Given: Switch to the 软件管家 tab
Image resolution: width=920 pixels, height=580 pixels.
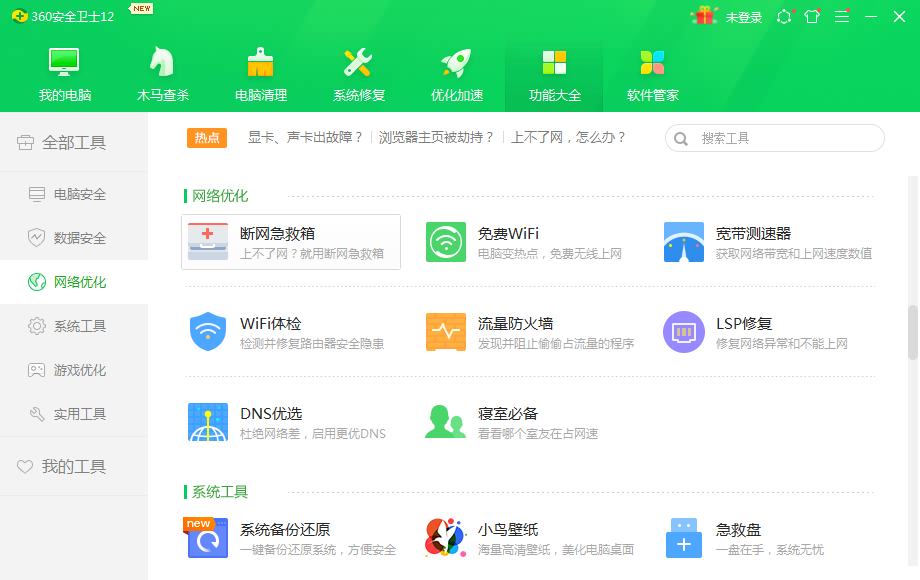Looking at the screenshot, I should coord(652,72).
